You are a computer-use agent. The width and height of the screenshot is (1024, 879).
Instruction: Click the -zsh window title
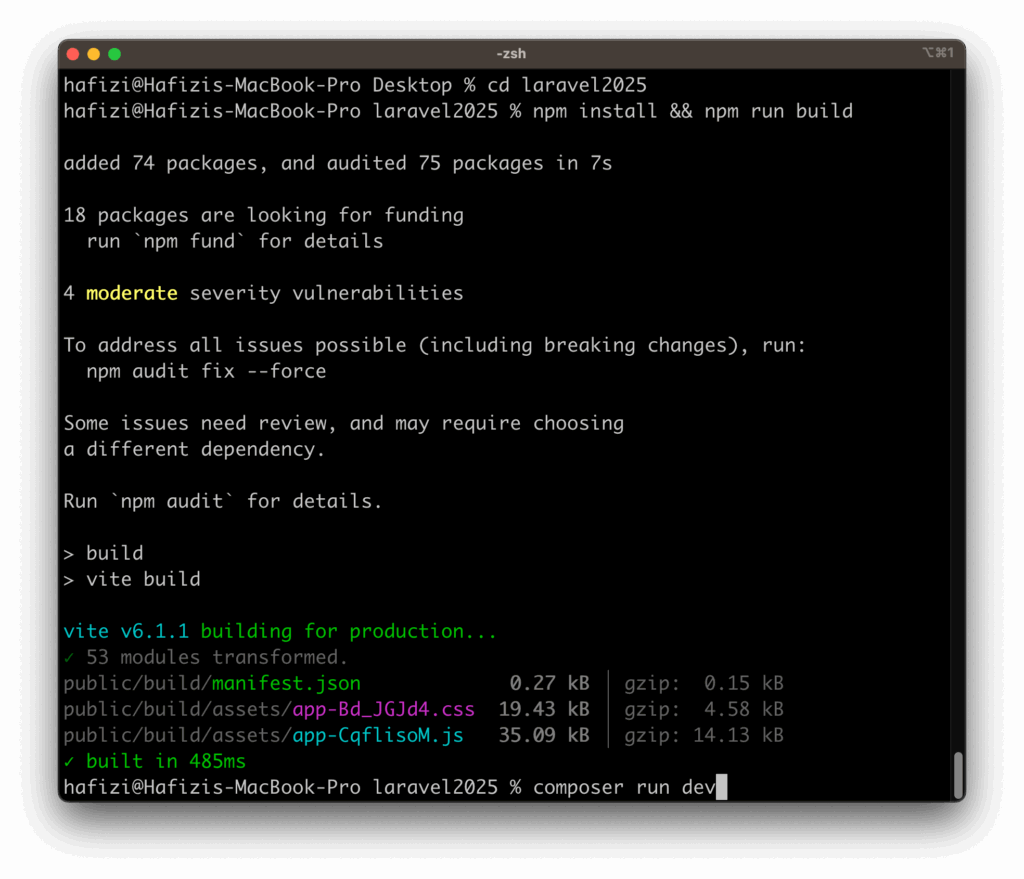[511, 54]
